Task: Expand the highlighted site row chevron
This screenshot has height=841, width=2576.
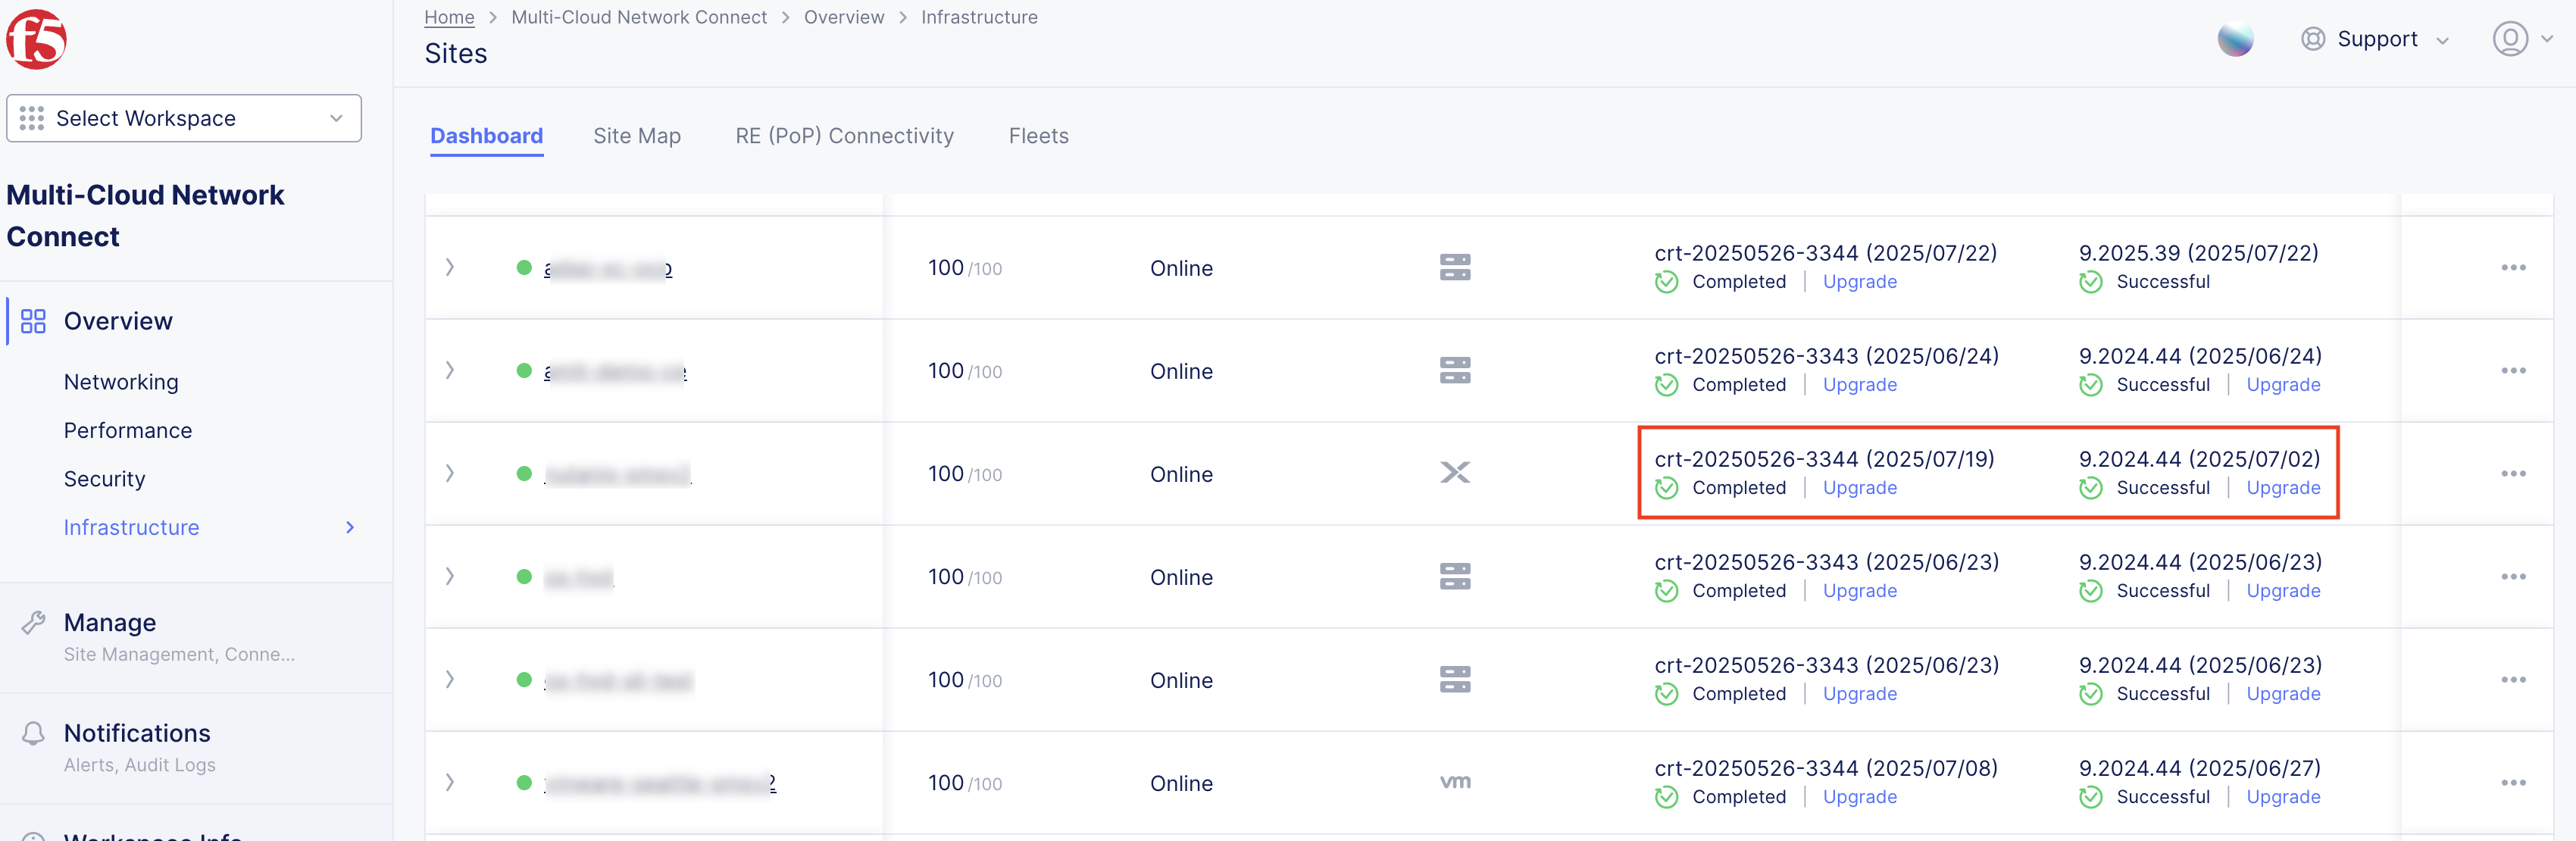Action: [449, 474]
